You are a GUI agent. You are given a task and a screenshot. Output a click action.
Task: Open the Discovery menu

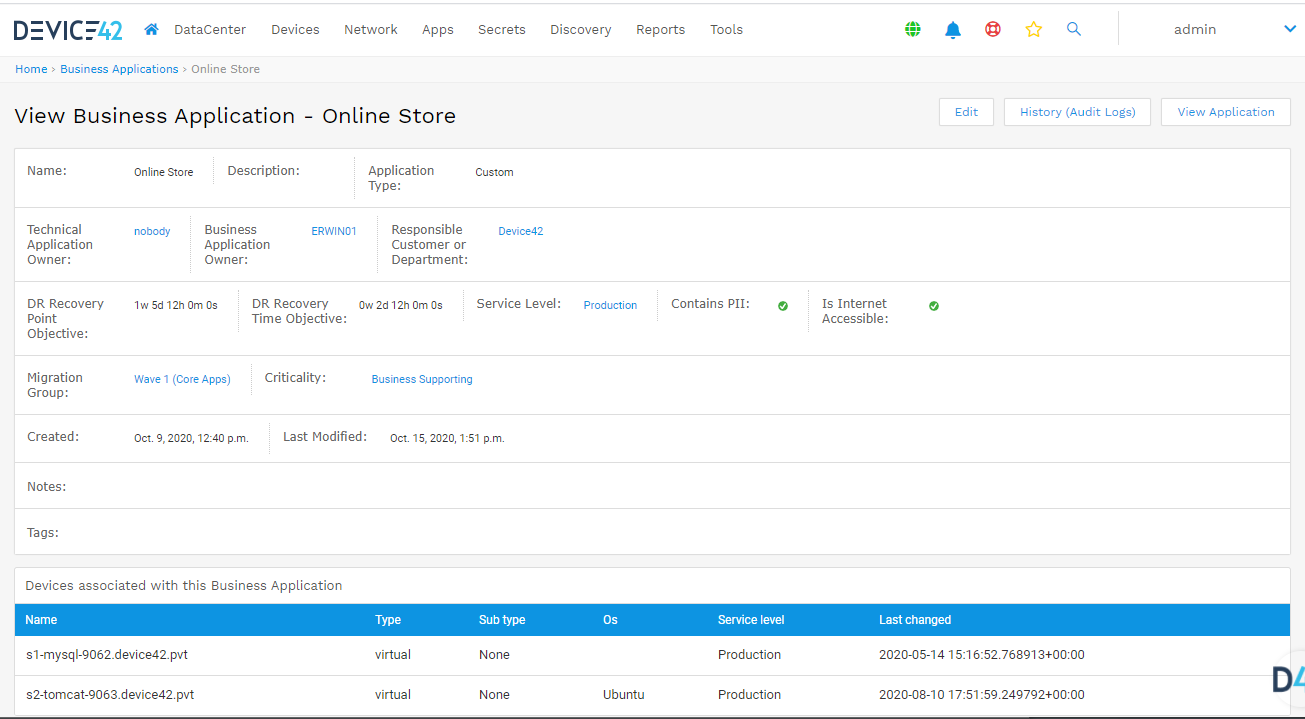pos(581,30)
